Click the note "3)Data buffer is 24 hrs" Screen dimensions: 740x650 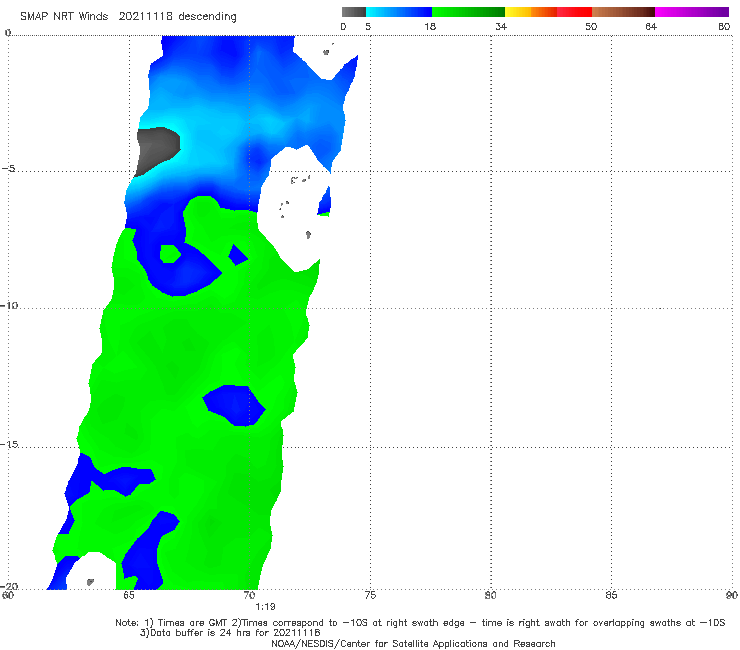coord(230,633)
